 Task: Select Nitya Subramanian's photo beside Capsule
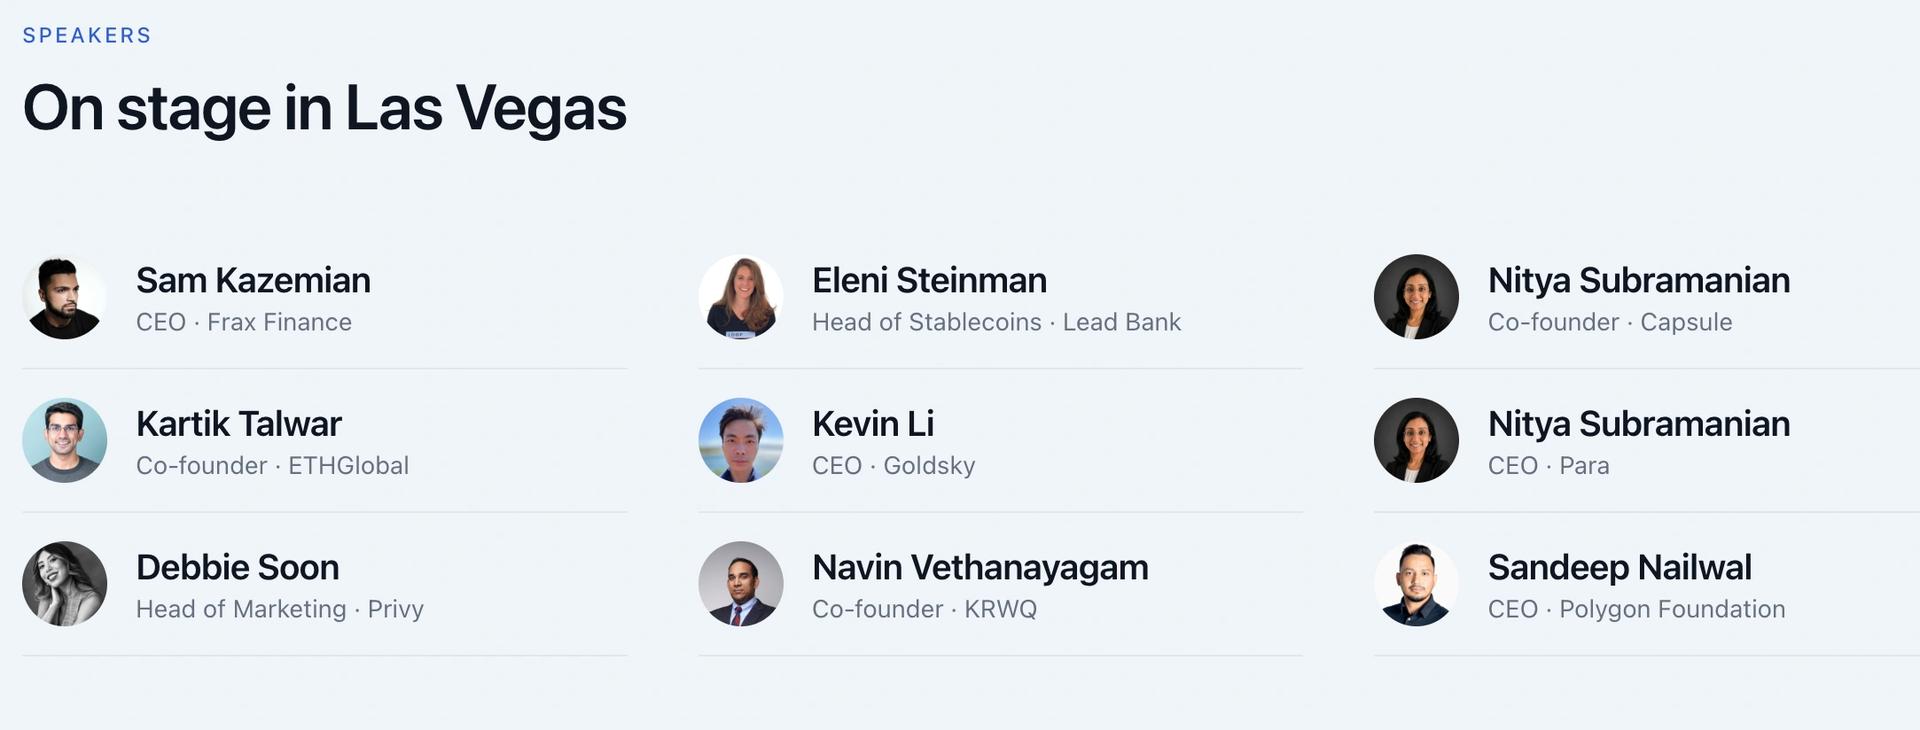point(1417,297)
